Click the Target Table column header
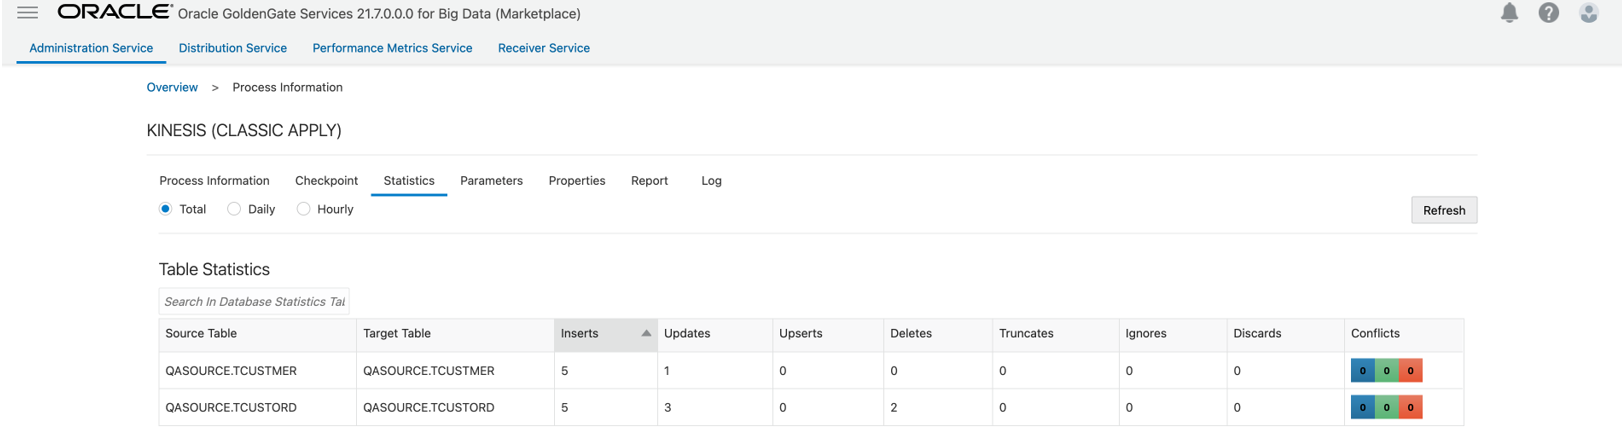Image resolution: width=1622 pixels, height=428 pixels. click(x=455, y=334)
